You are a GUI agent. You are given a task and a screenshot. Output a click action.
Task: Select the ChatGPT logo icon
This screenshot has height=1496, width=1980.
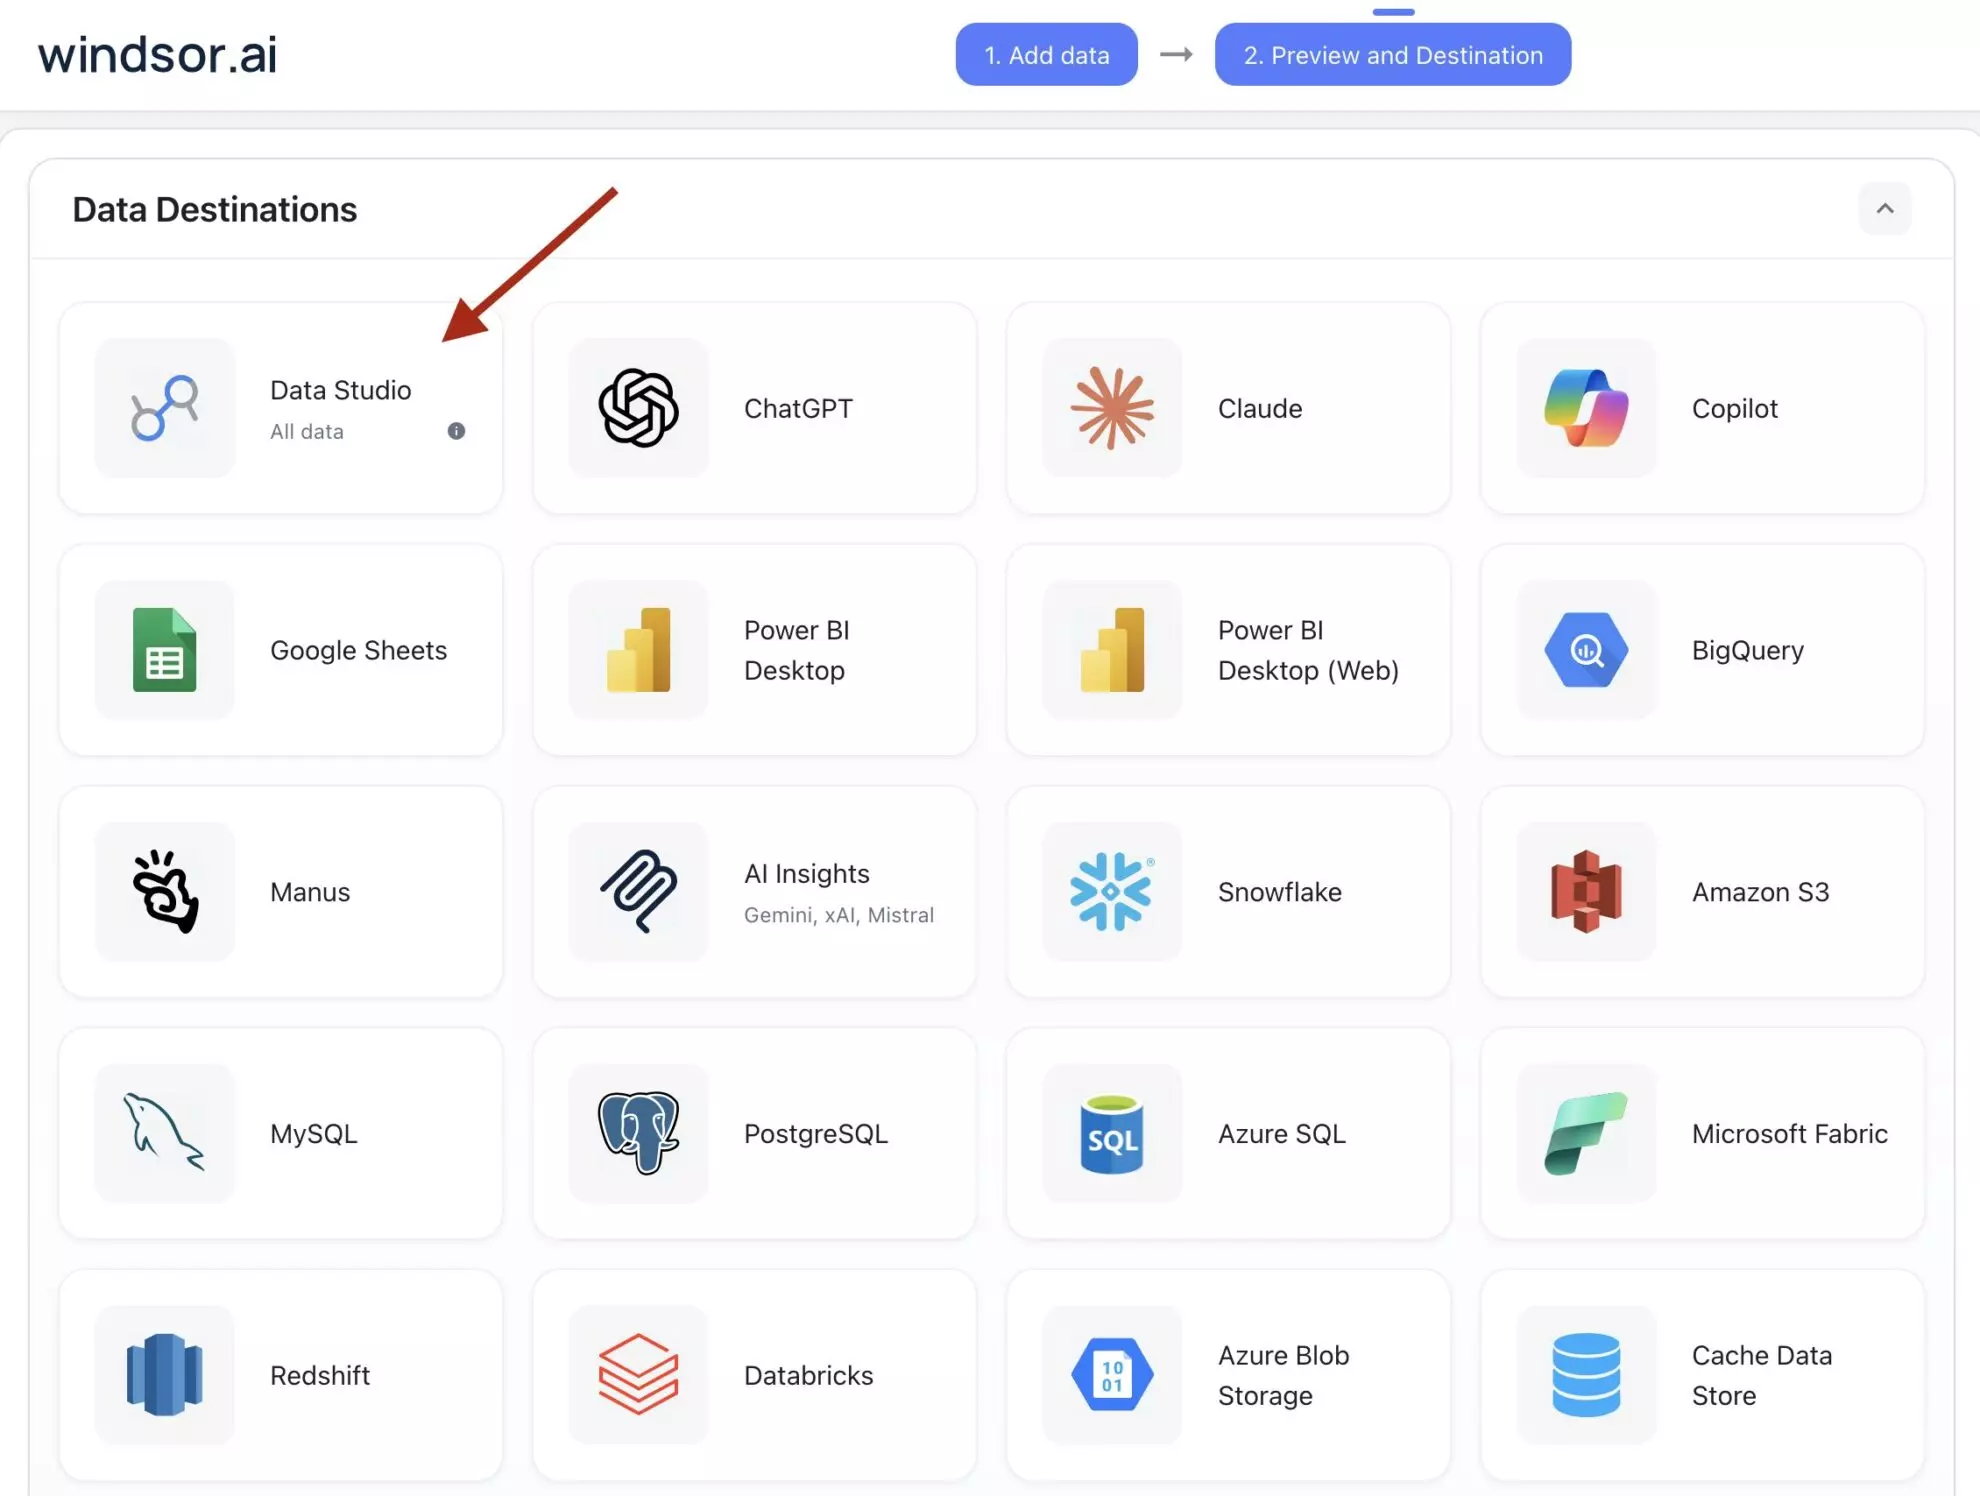tap(638, 408)
